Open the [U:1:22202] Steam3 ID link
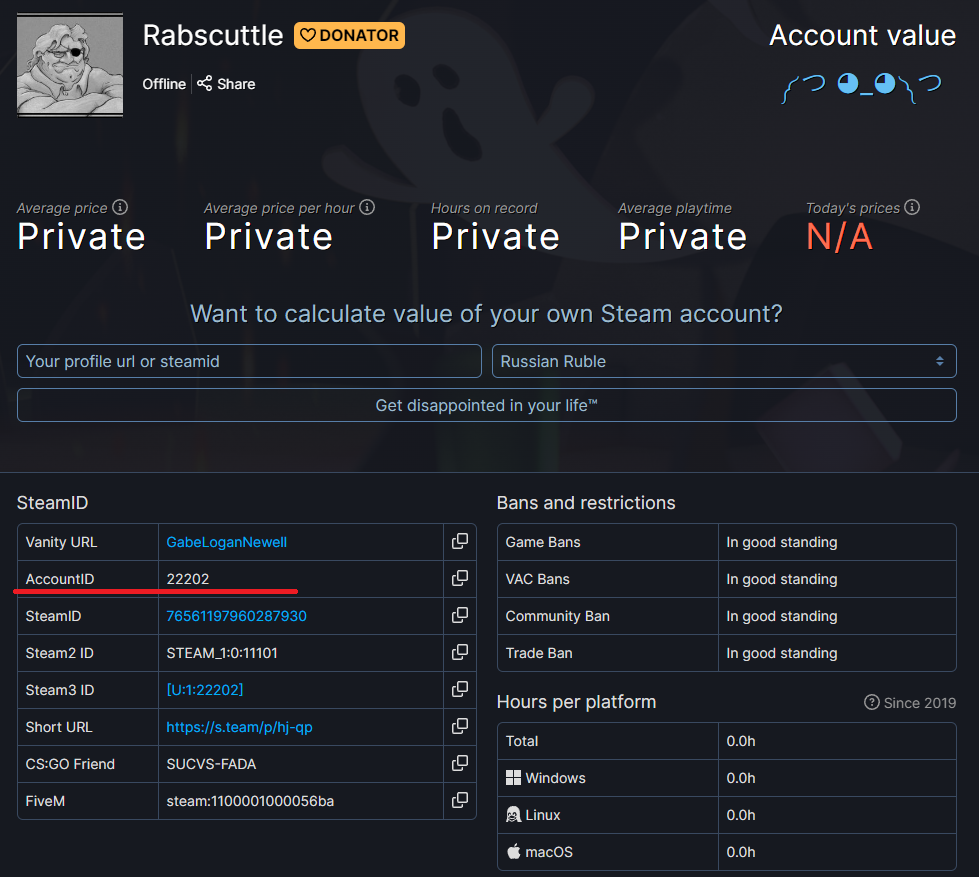This screenshot has width=979, height=877. (205, 690)
